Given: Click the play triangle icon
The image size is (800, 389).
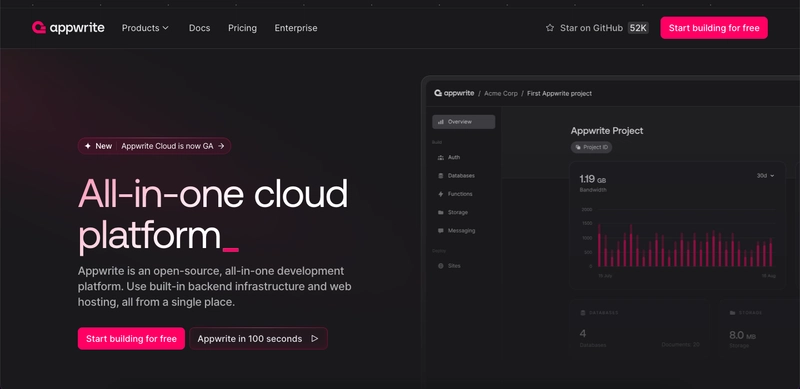Looking at the screenshot, I should pyautogui.click(x=315, y=338).
